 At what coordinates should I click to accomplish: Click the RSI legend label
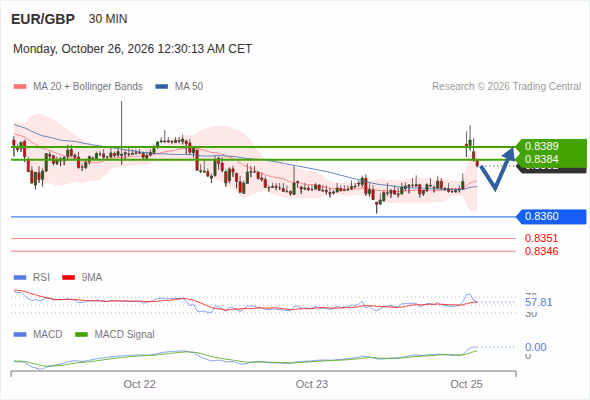tap(41, 278)
